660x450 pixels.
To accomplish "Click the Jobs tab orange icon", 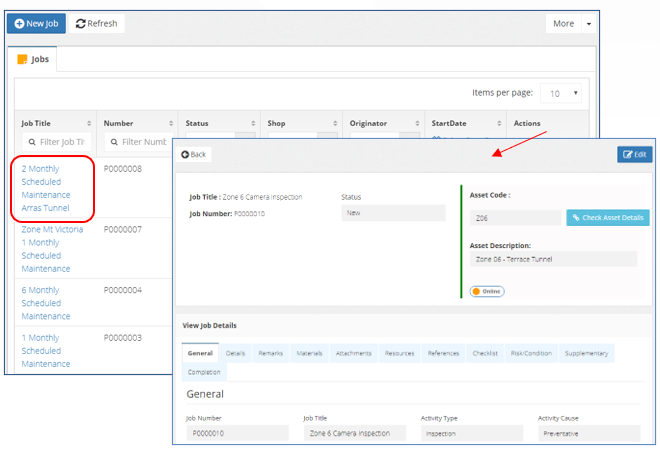I will [x=22, y=59].
